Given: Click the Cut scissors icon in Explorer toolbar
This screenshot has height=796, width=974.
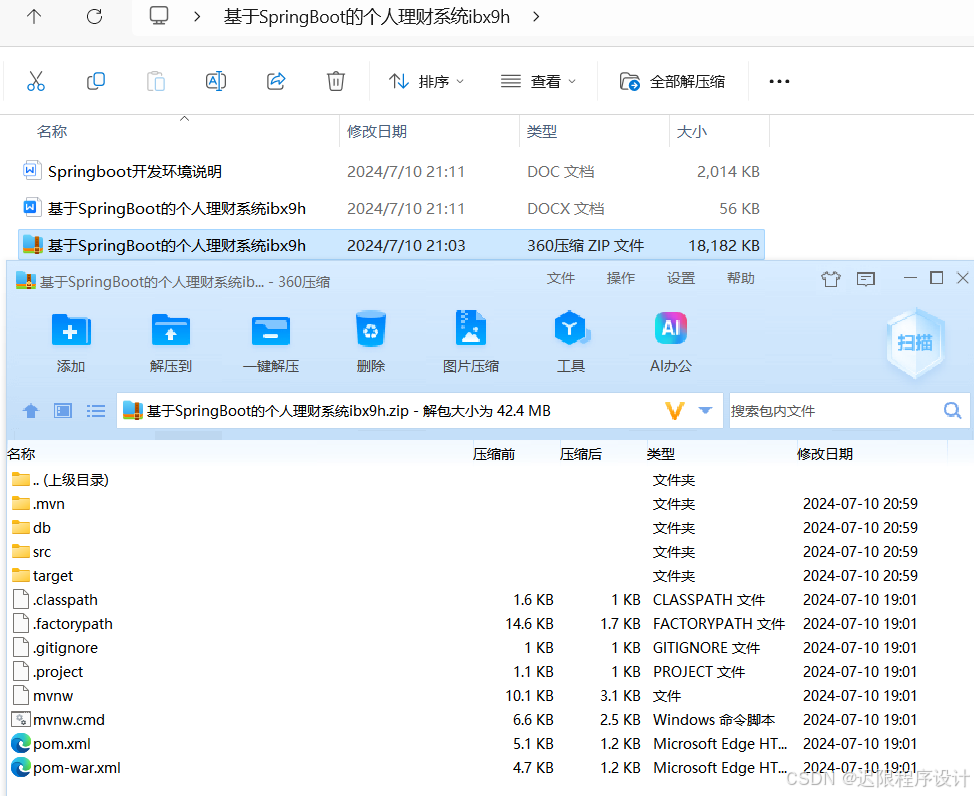Looking at the screenshot, I should pyautogui.click(x=36, y=81).
